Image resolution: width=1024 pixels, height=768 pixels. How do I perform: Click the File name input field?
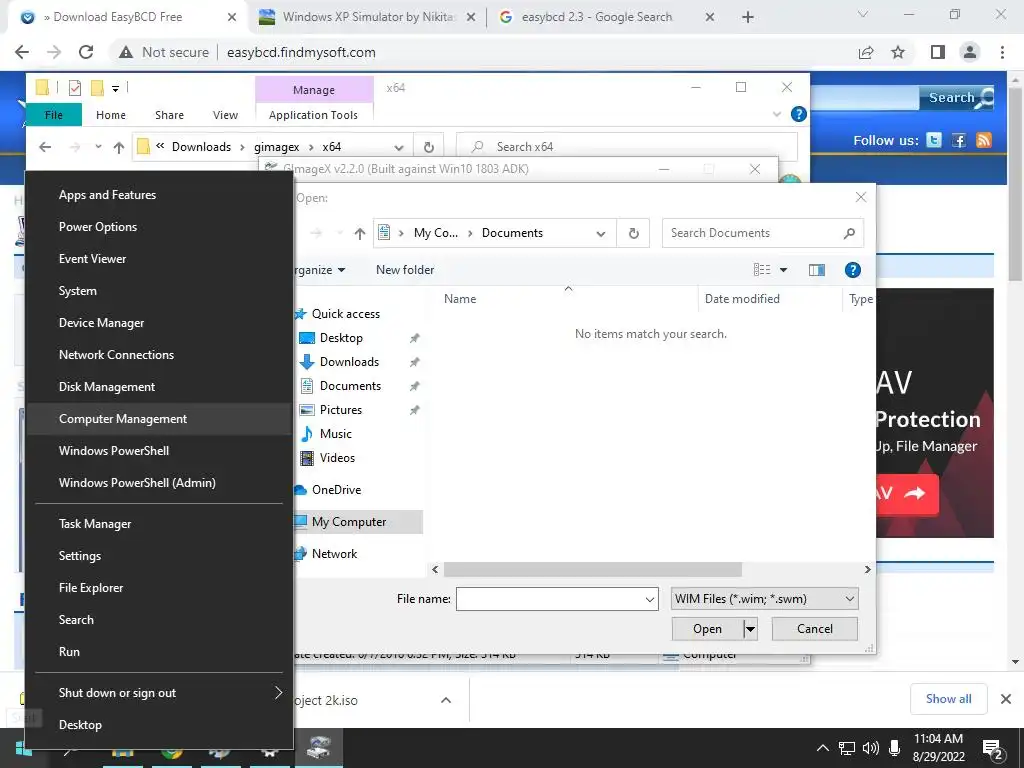(x=550, y=599)
